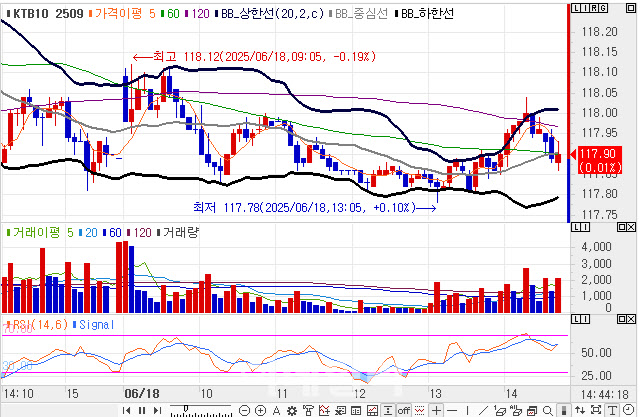Image resolution: width=643 pixels, height=417 pixels.
Task: Select the diagonal trend line drawing tool
Action: 483,410
